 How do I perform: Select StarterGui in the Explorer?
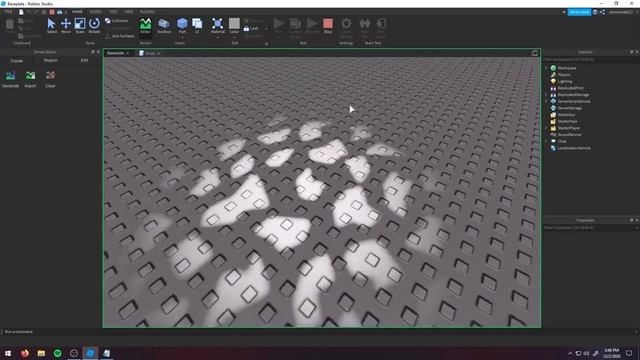click(x=566, y=115)
